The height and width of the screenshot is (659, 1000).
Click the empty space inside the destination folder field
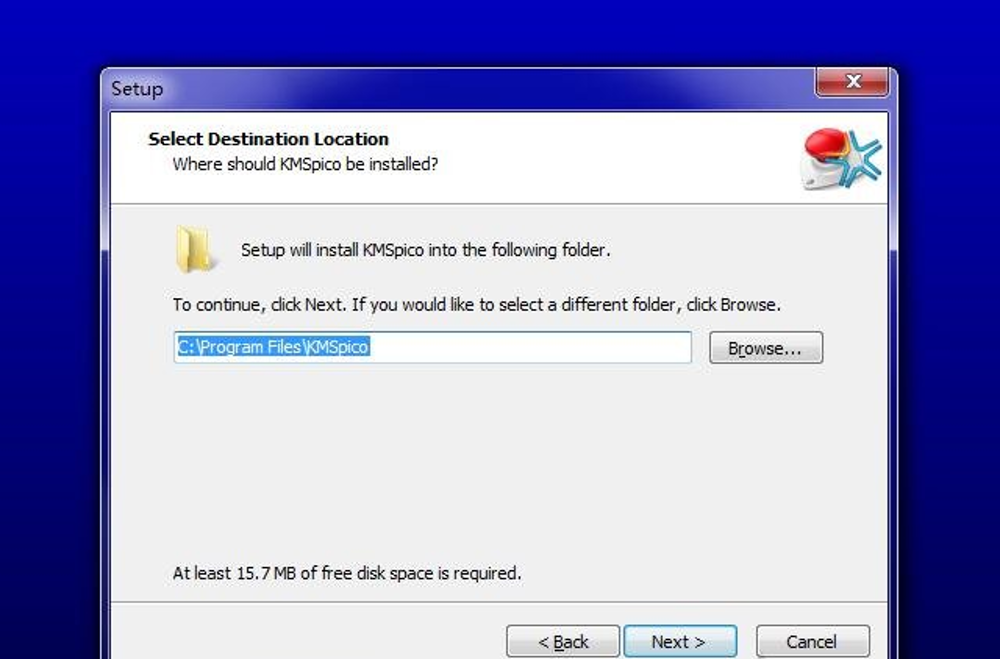[529, 347]
